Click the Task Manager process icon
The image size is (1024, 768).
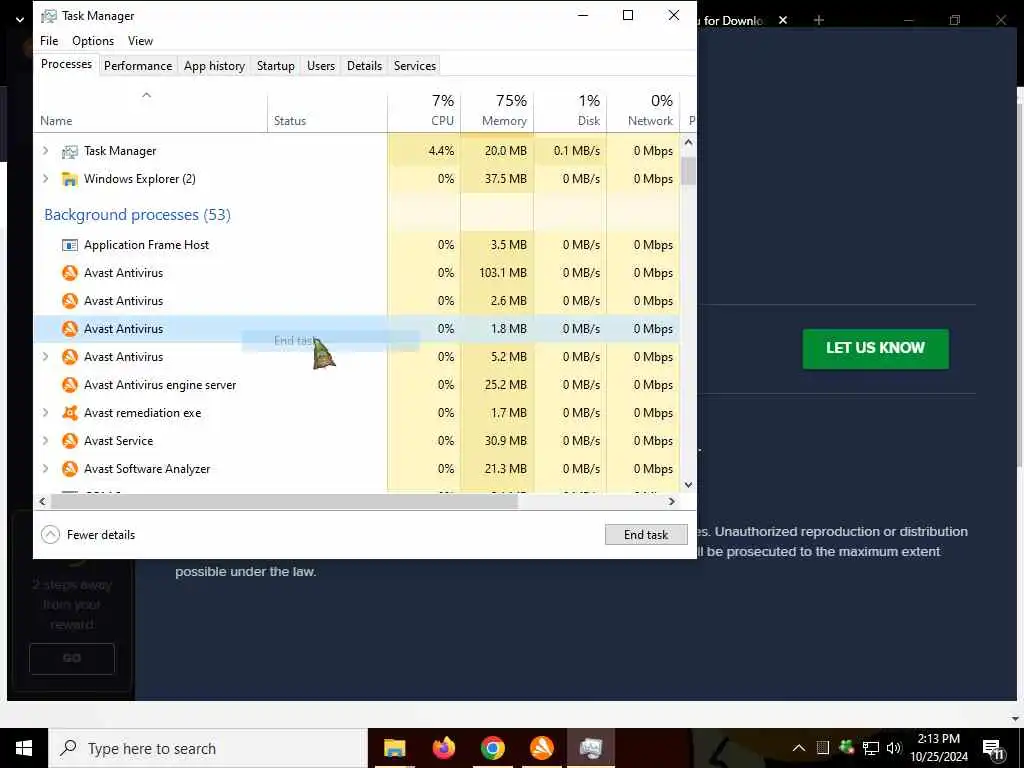point(69,152)
